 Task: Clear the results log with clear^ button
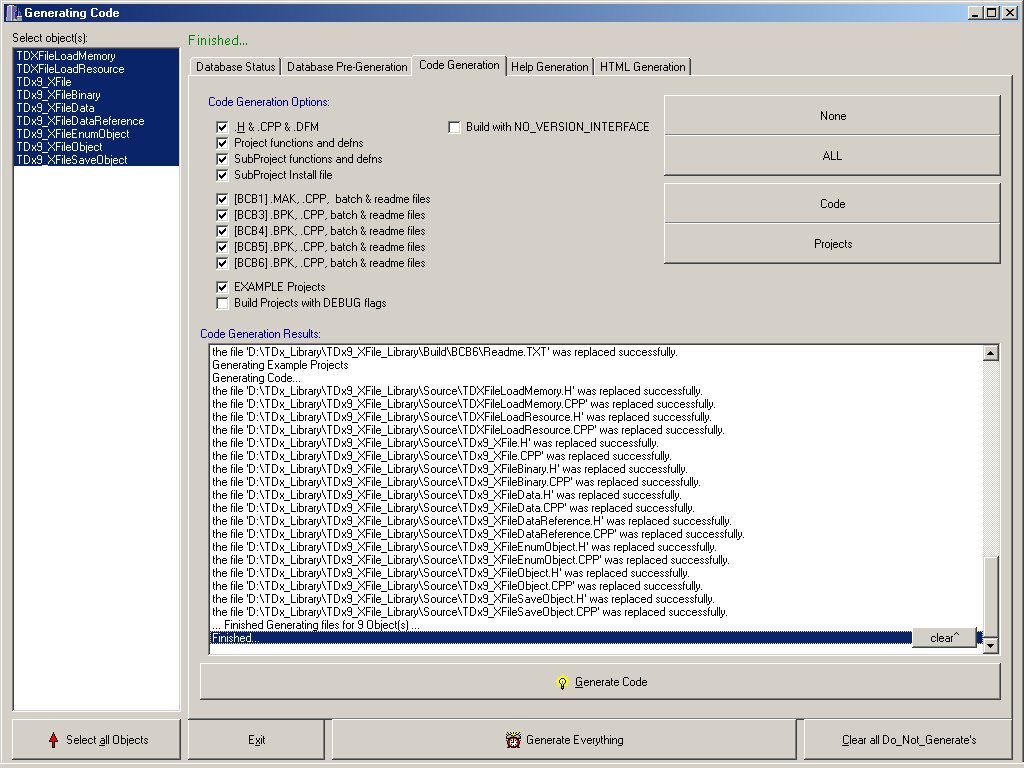click(943, 638)
